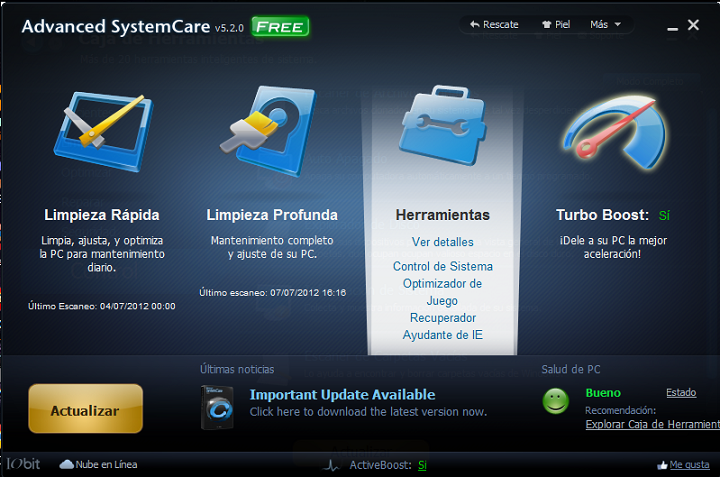This screenshot has height=477, width=720.
Task: Open Limpieza Rápida monitor icon
Action: point(101,134)
